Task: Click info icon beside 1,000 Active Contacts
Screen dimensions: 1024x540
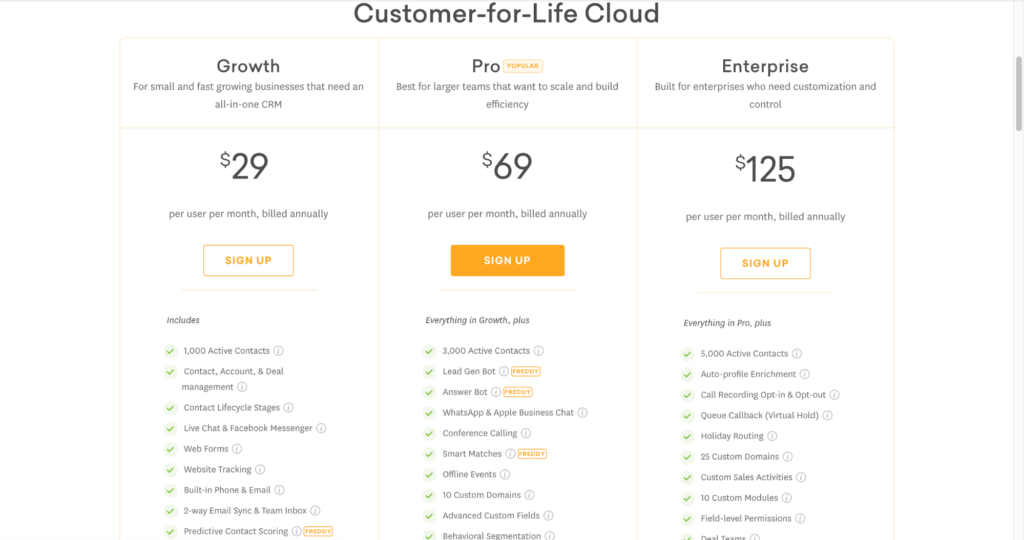Action: 279,351
